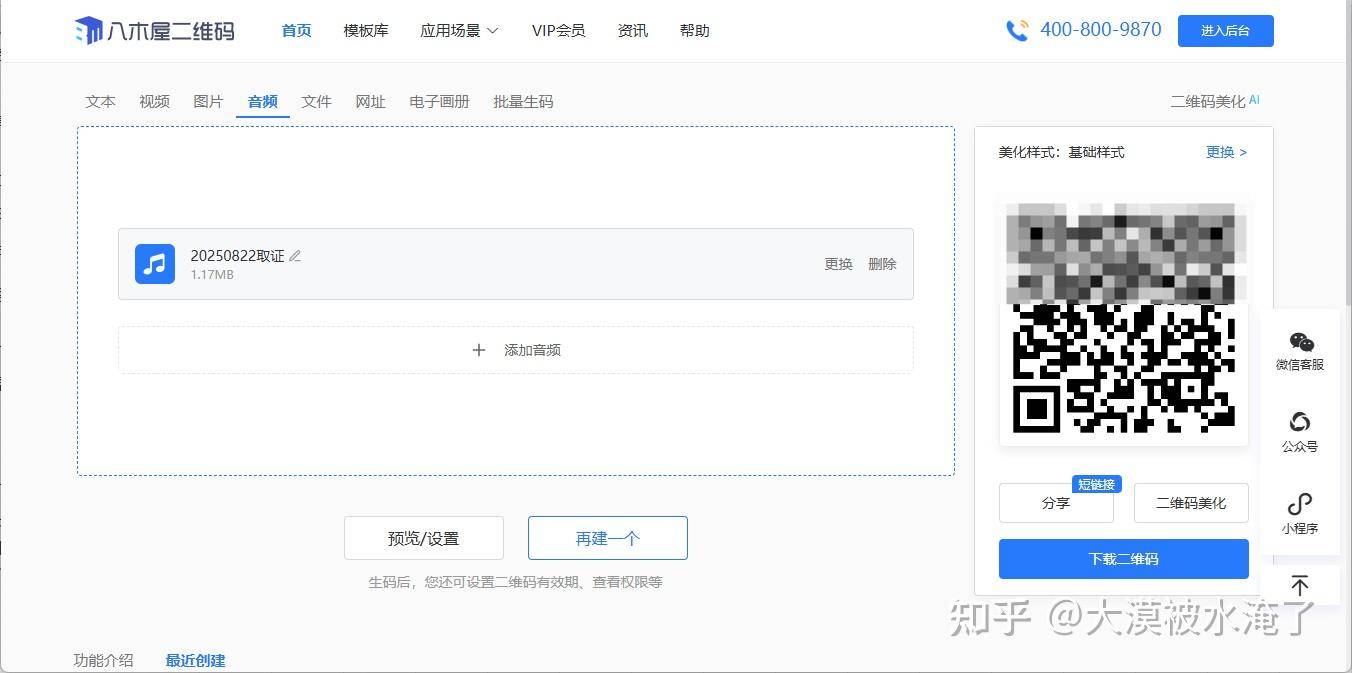
Task: Rename audio using the pencil edit icon
Action: pos(295,256)
